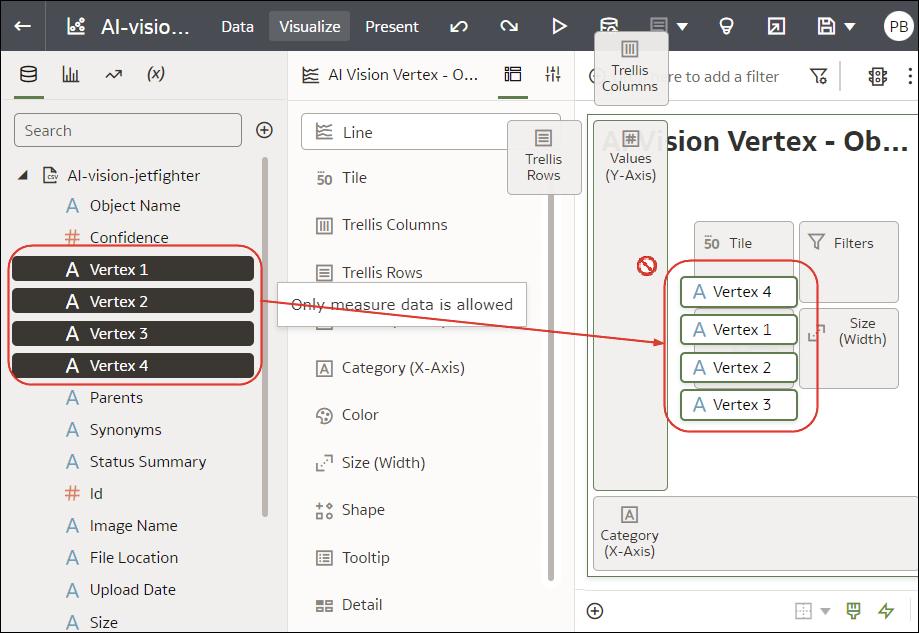Click the filter funnel icon in the filter bar

click(x=819, y=76)
